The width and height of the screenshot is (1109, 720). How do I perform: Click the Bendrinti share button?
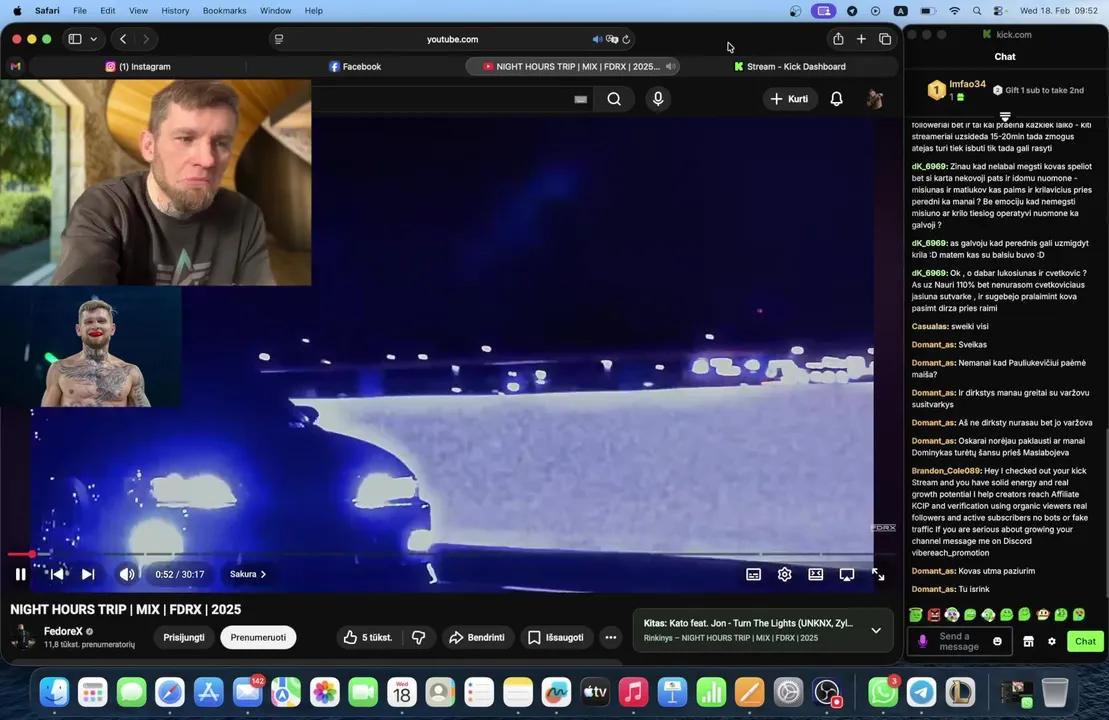pos(477,637)
